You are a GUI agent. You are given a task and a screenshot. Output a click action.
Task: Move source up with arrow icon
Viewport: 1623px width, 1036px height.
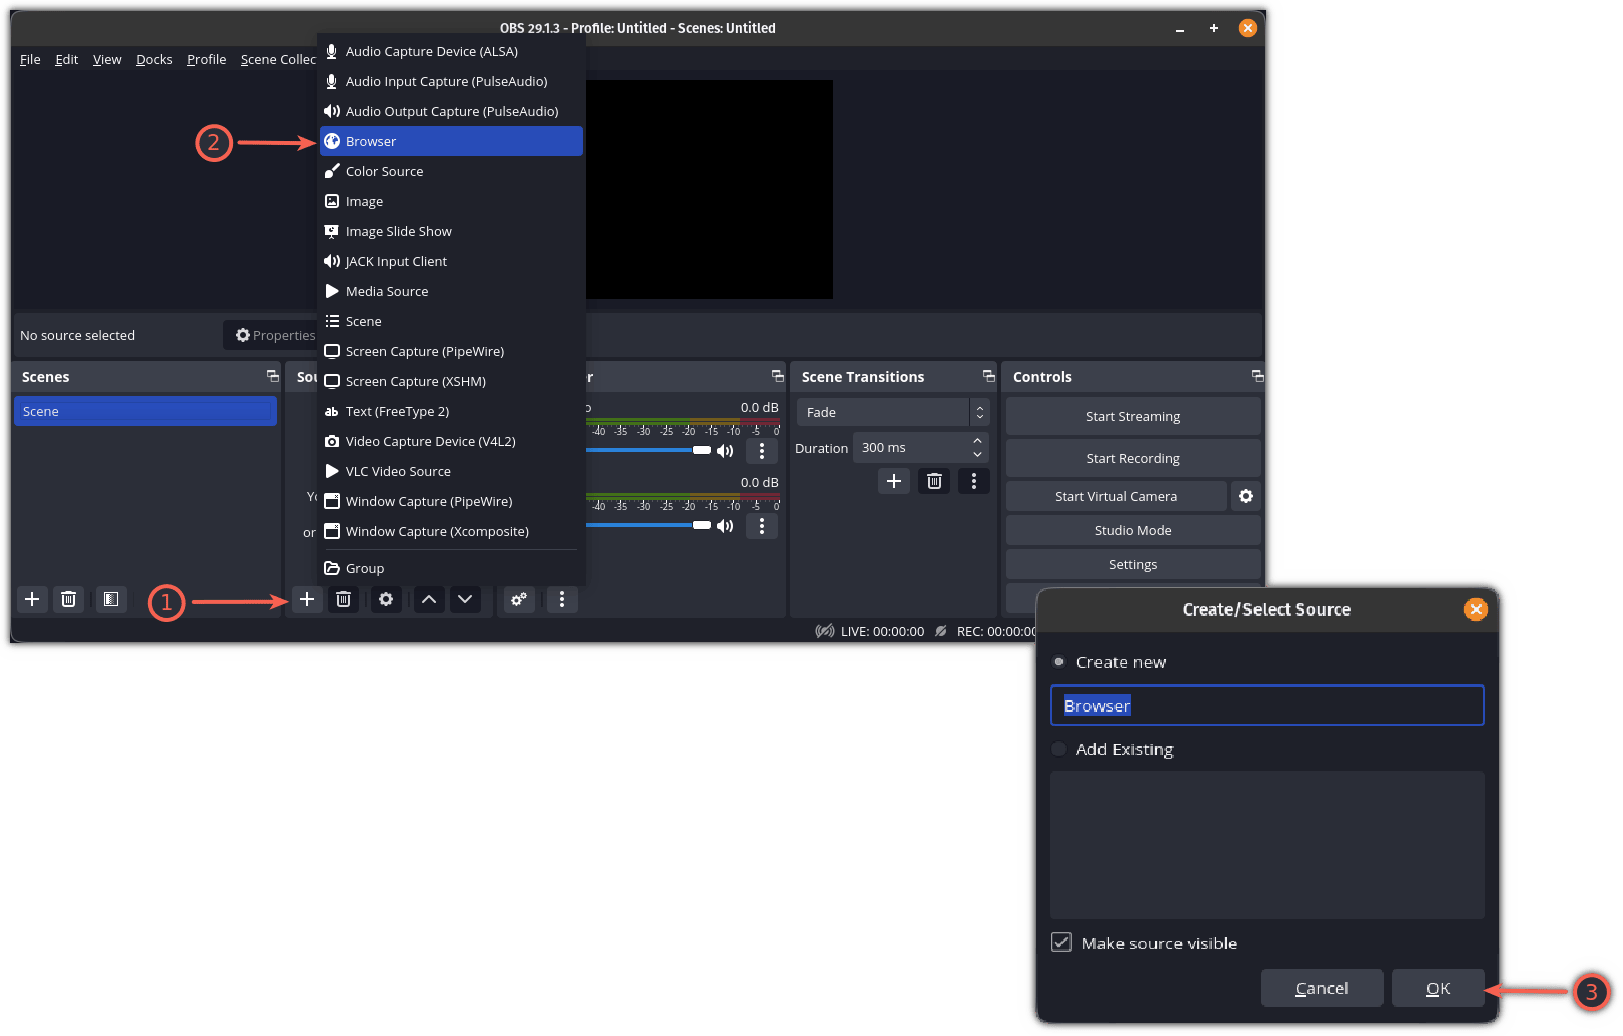429,599
